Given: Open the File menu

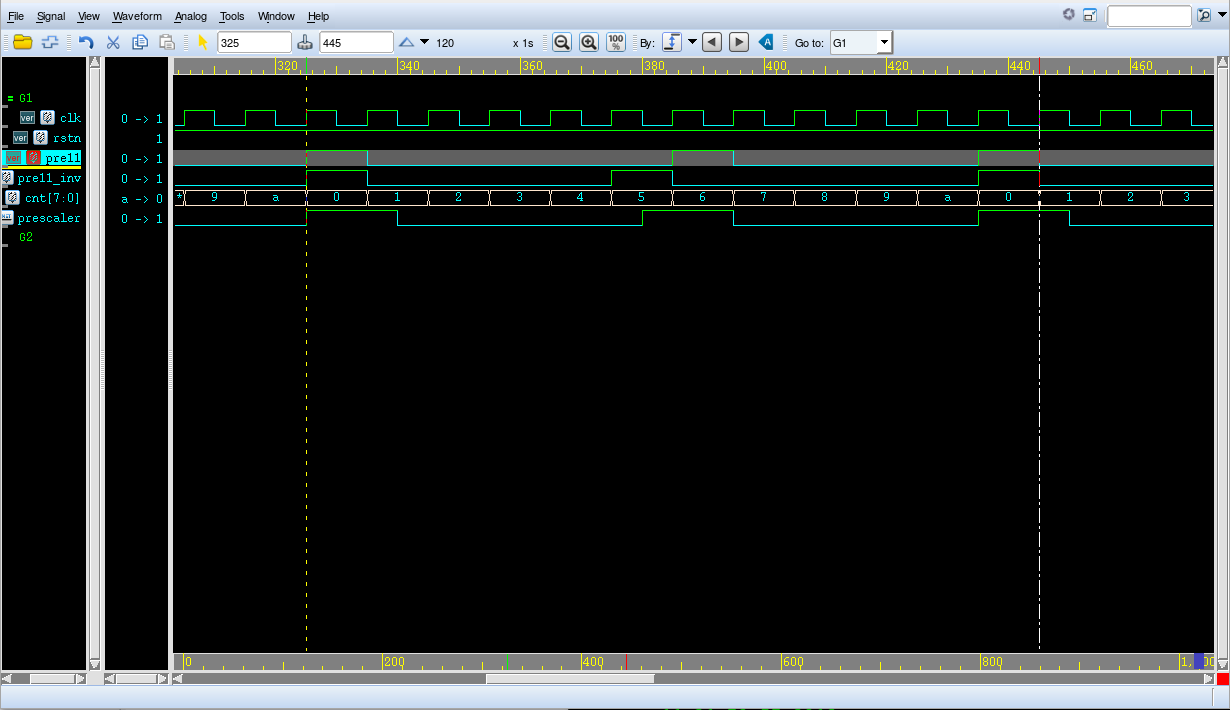Looking at the screenshot, I should click(16, 16).
